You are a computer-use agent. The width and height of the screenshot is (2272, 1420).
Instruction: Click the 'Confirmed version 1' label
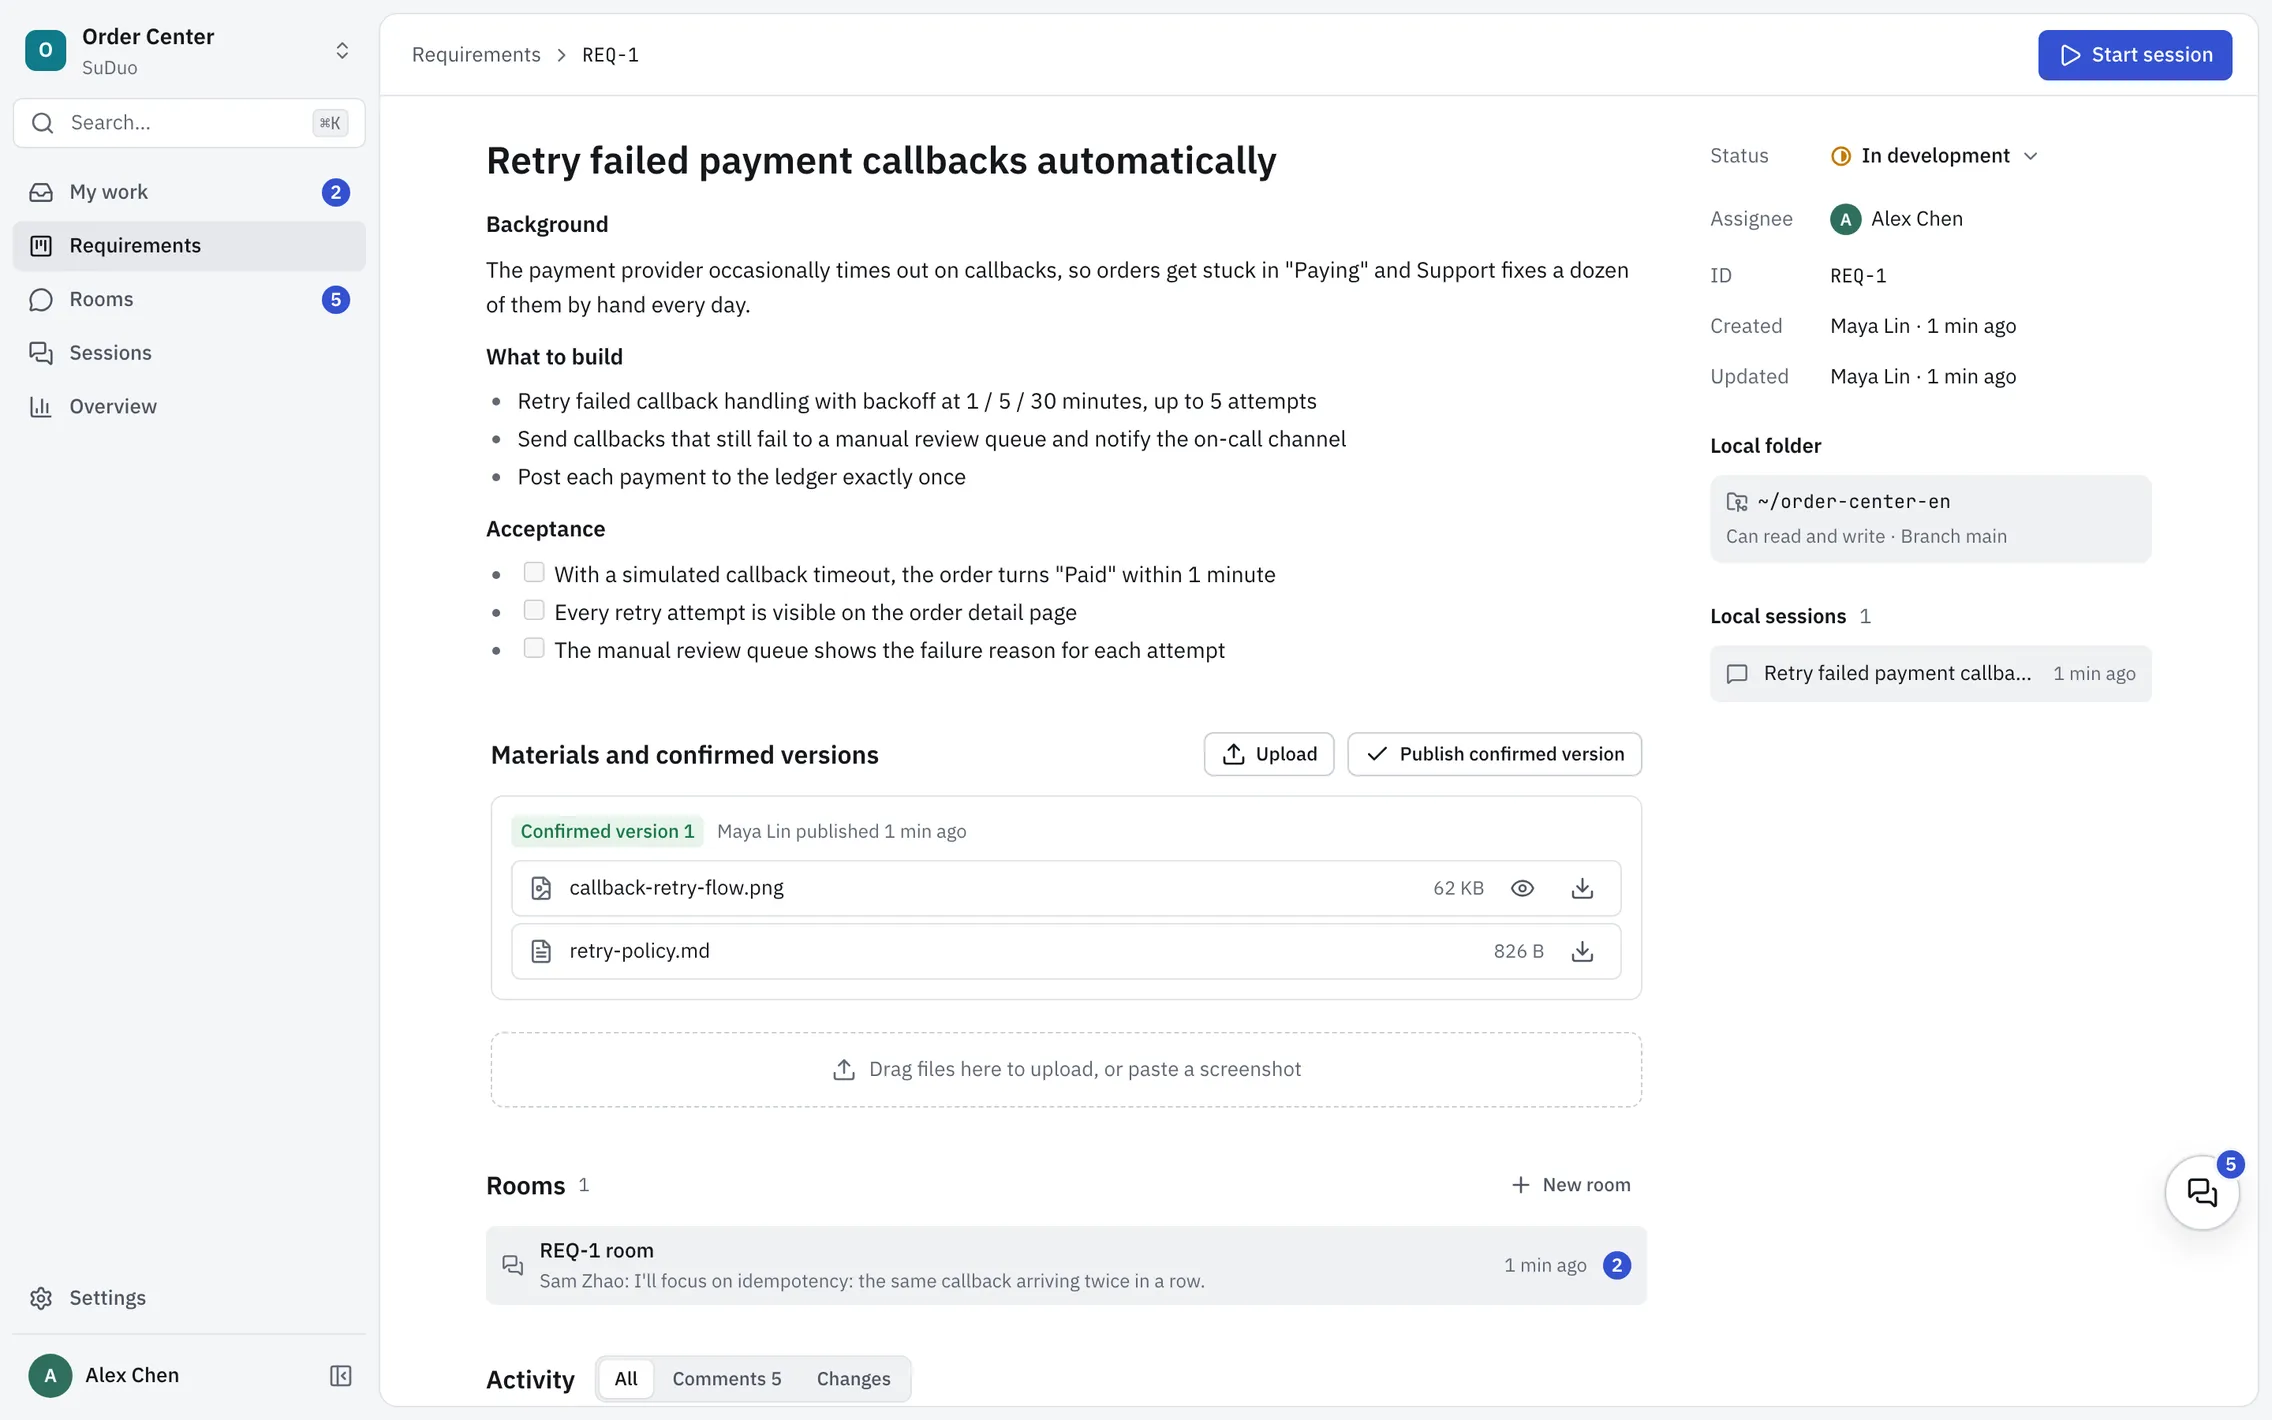tap(607, 831)
